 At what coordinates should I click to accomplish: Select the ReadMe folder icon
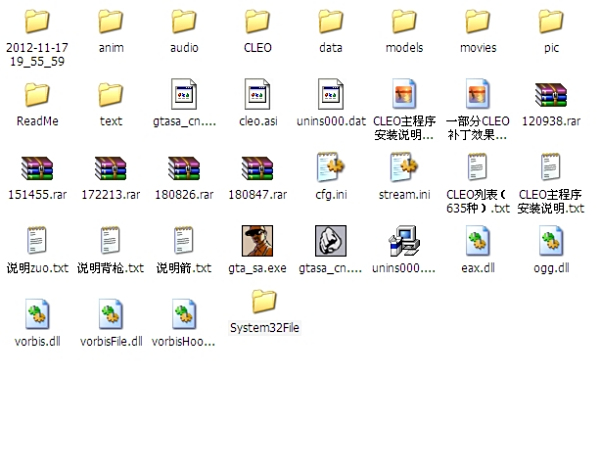coord(37,95)
